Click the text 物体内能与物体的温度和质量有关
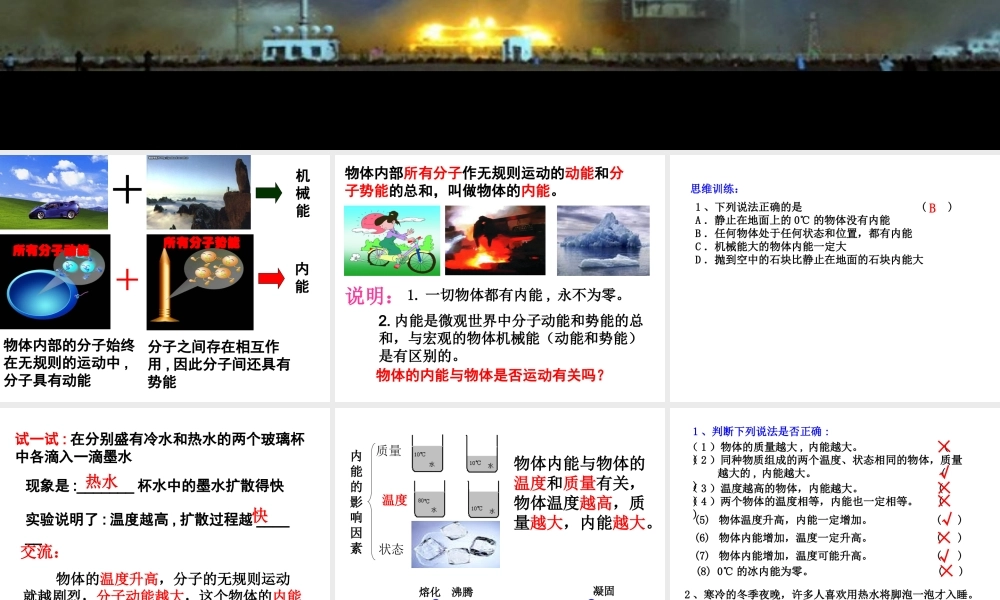 (579, 473)
